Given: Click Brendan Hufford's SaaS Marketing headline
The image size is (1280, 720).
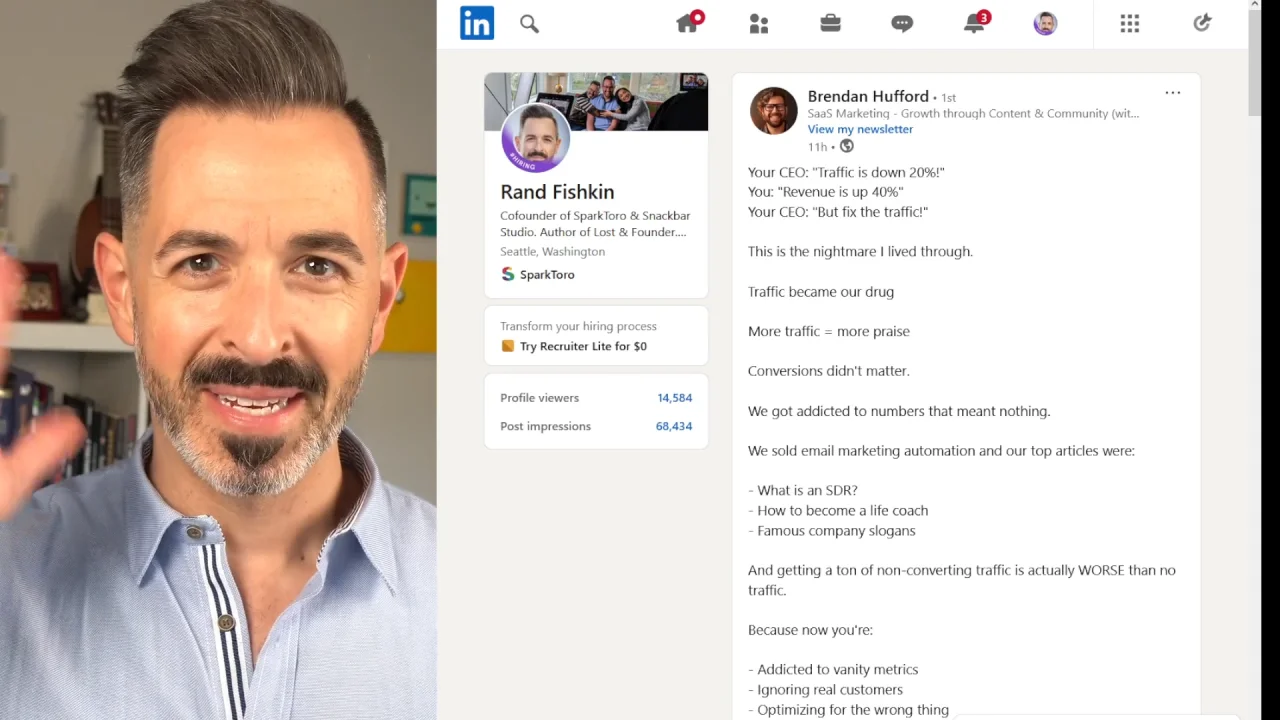Looking at the screenshot, I should pos(973,113).
